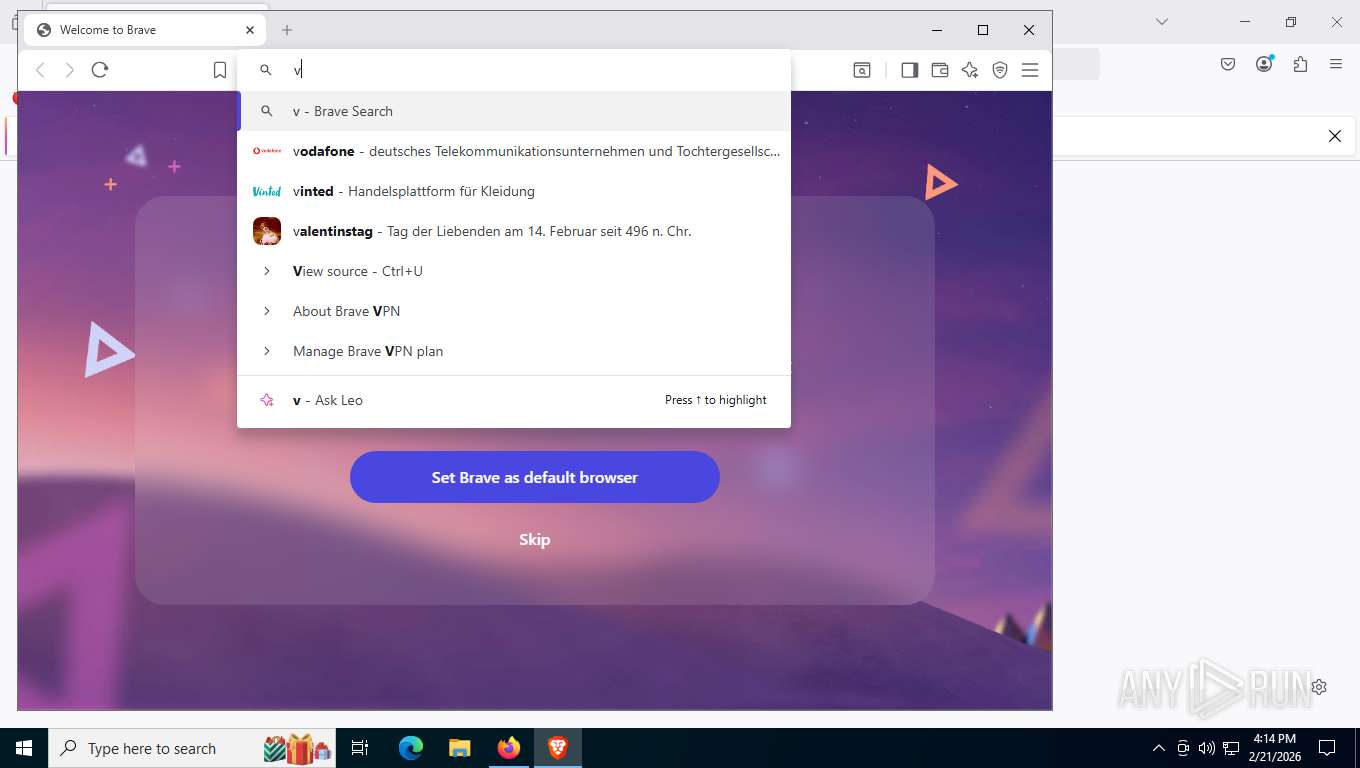1360x768 pixels.
Task: Choose the valentinstag suggestion
Action: [x=514, y=231]
